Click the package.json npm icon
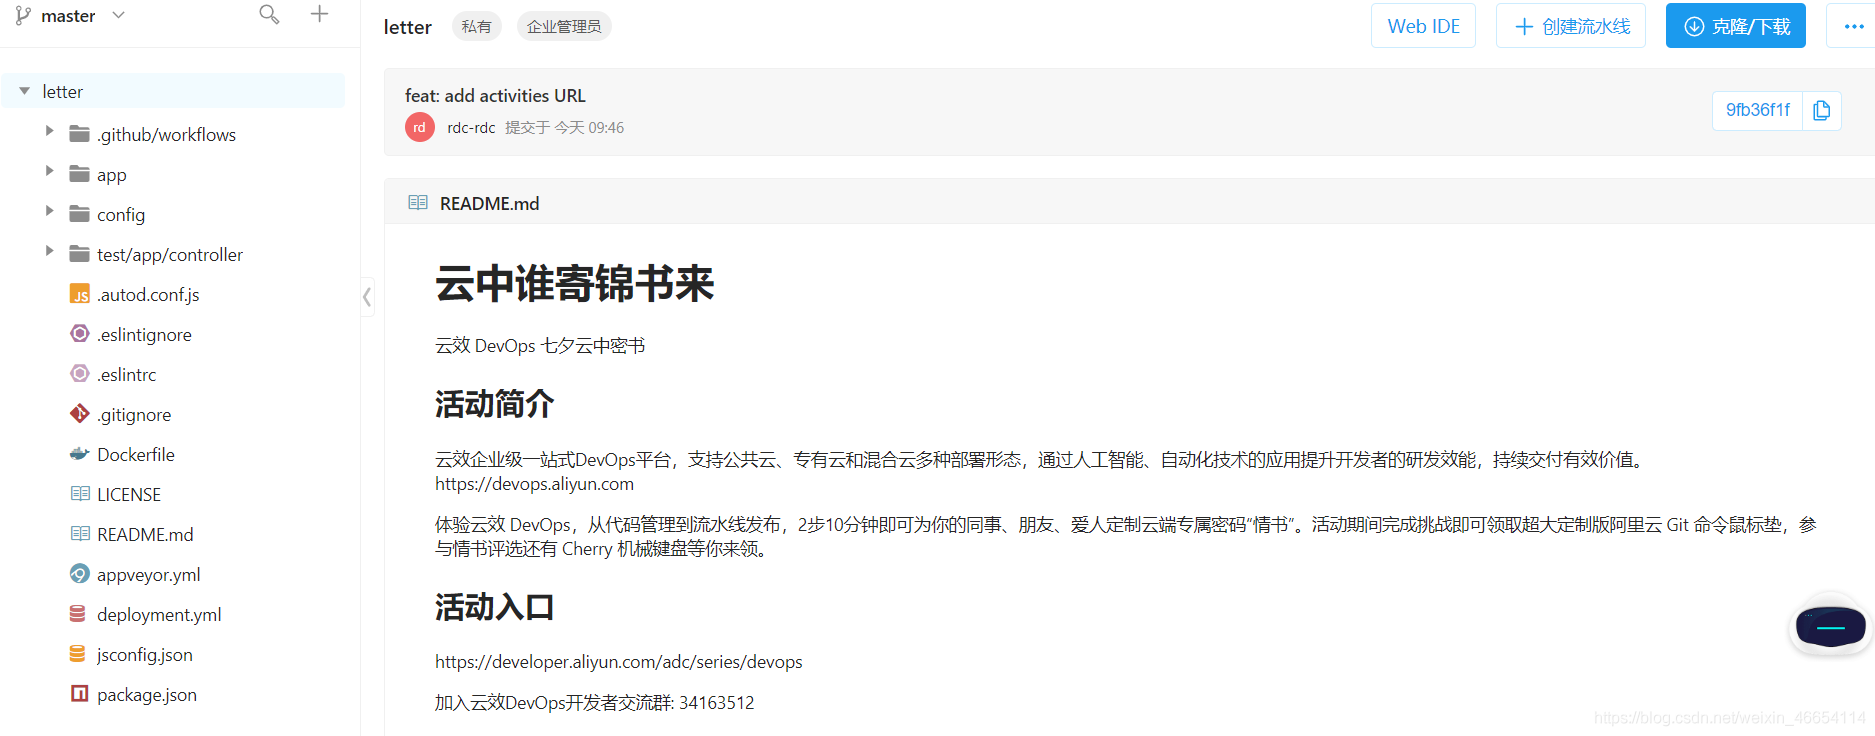 (x=80, y=693)
